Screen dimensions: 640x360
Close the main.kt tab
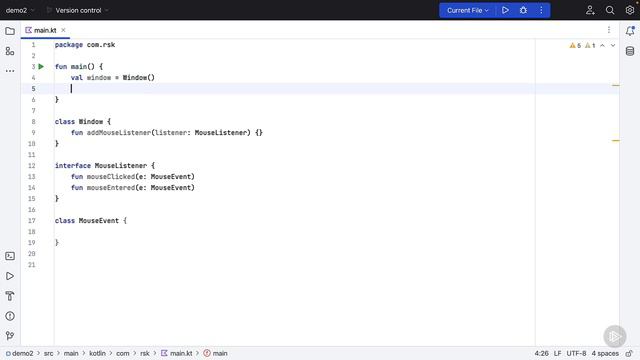click(x=63, y=30)
